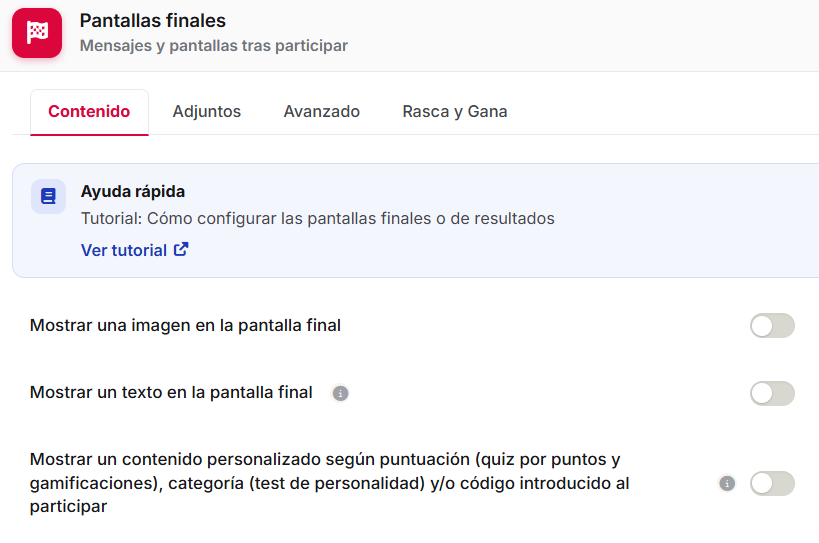
Task: Open info icon beside 'Mostrar un texto'
Action: click(340, 393)
